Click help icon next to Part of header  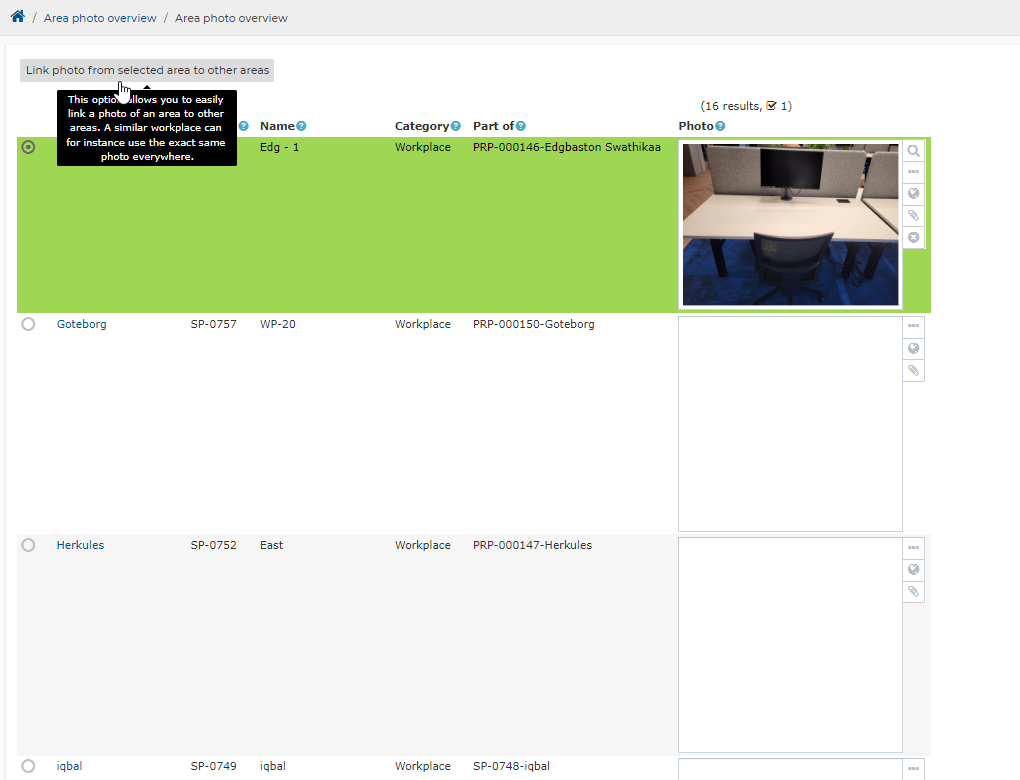pyautogui.click(x=521, y=126)
